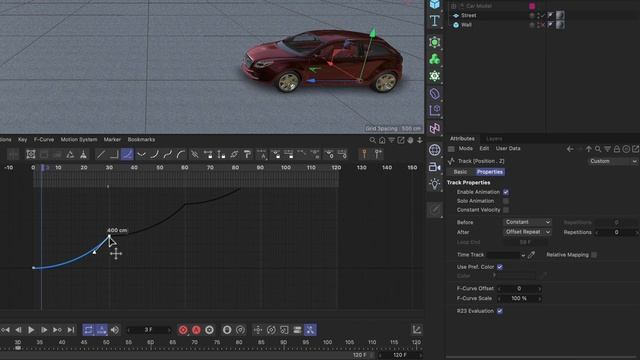Toggle loop playback button
The height and width of the screenshot is (360, 640).
pos(89,330)
